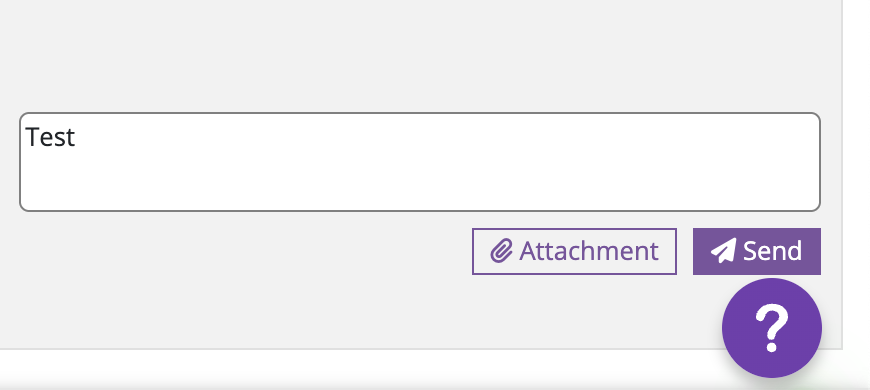The height and width of the screenshot is (390, 870).
Task: Attach a file using the paperclip
Action: [x=501, y=251]
